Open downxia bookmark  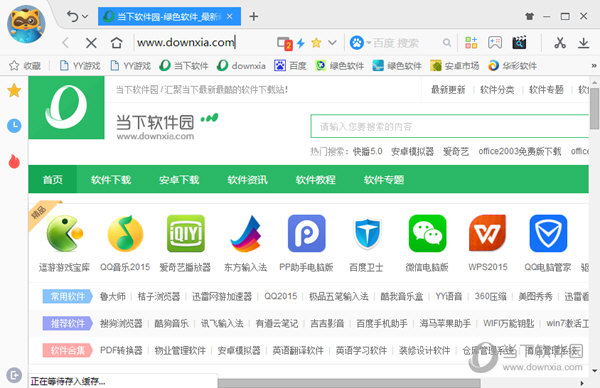241,66
